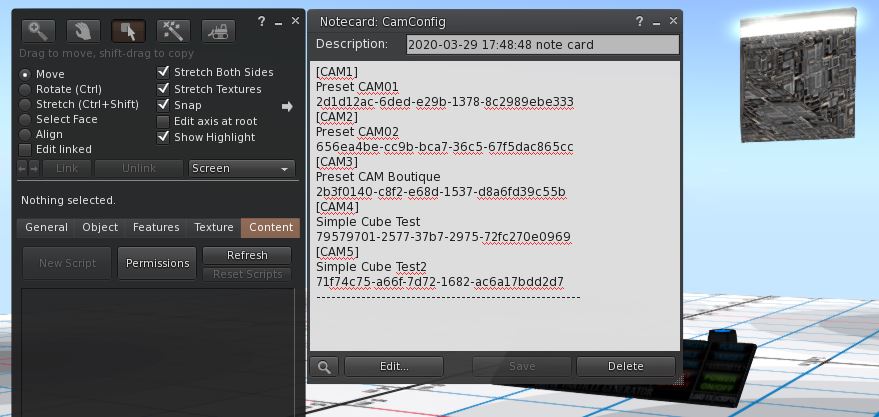The width and height of the screenshot is (879, 417).
Task: Disable the Stretch Textures checkbox
Action: click(164, 89)
